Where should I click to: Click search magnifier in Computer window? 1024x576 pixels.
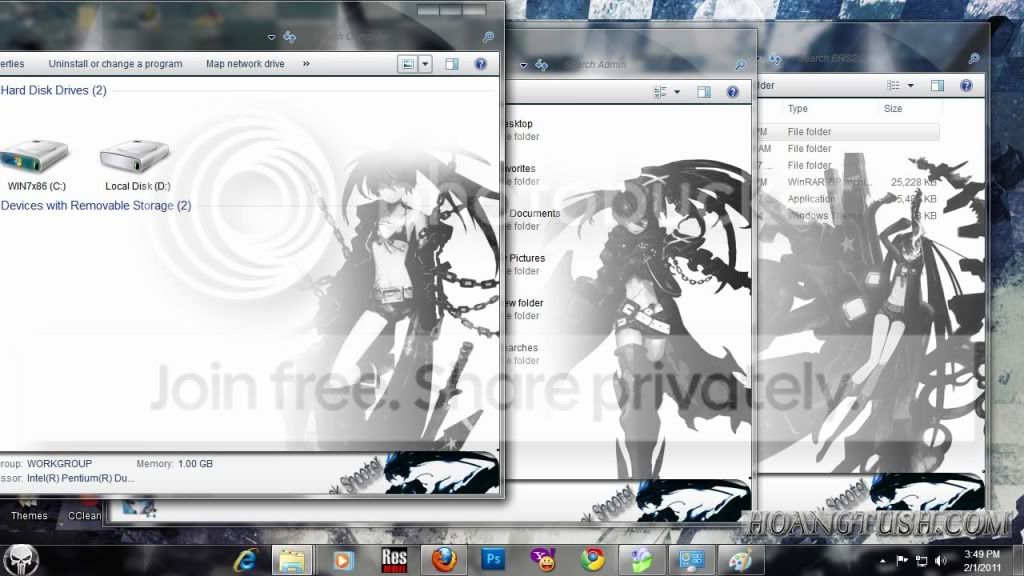point(488,37)
